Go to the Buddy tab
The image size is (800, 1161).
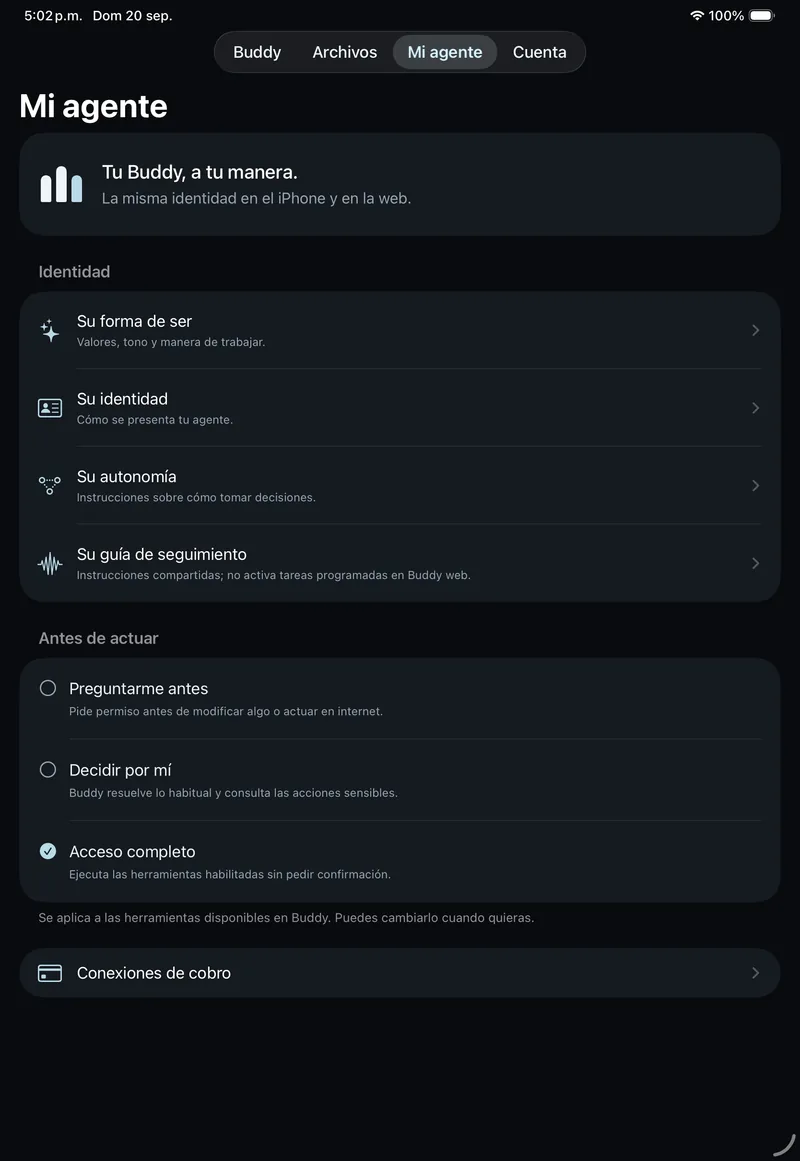click(257, 52)
